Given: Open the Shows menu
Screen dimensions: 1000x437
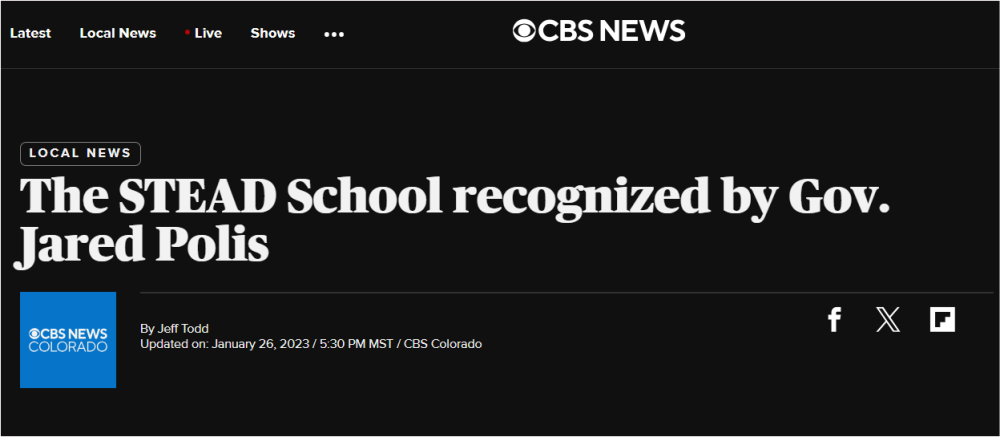Looking at the screenshot, I should click(x=273, y=33).
